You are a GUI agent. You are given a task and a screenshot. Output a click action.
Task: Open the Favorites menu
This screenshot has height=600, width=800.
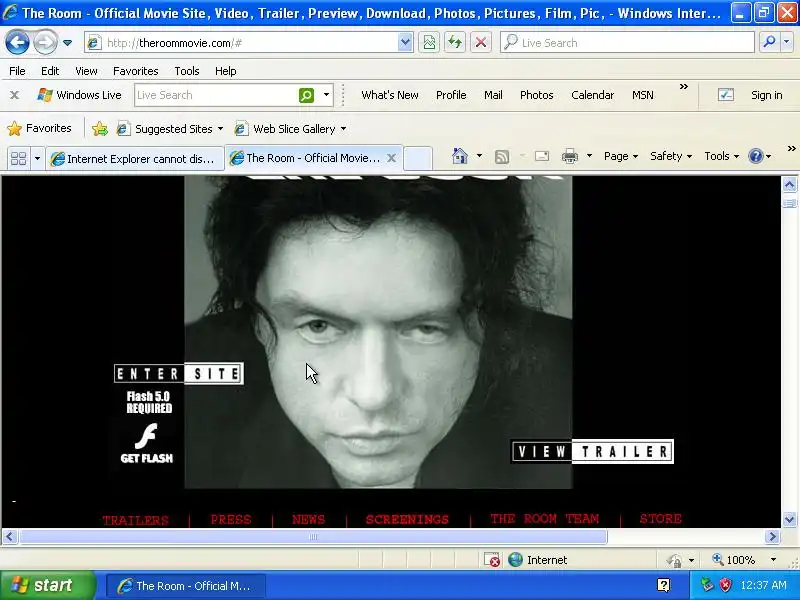(136, 71)
